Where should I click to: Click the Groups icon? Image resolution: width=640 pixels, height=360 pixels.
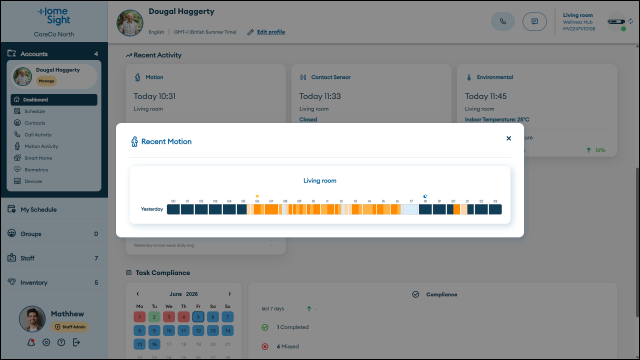(11, 233)
